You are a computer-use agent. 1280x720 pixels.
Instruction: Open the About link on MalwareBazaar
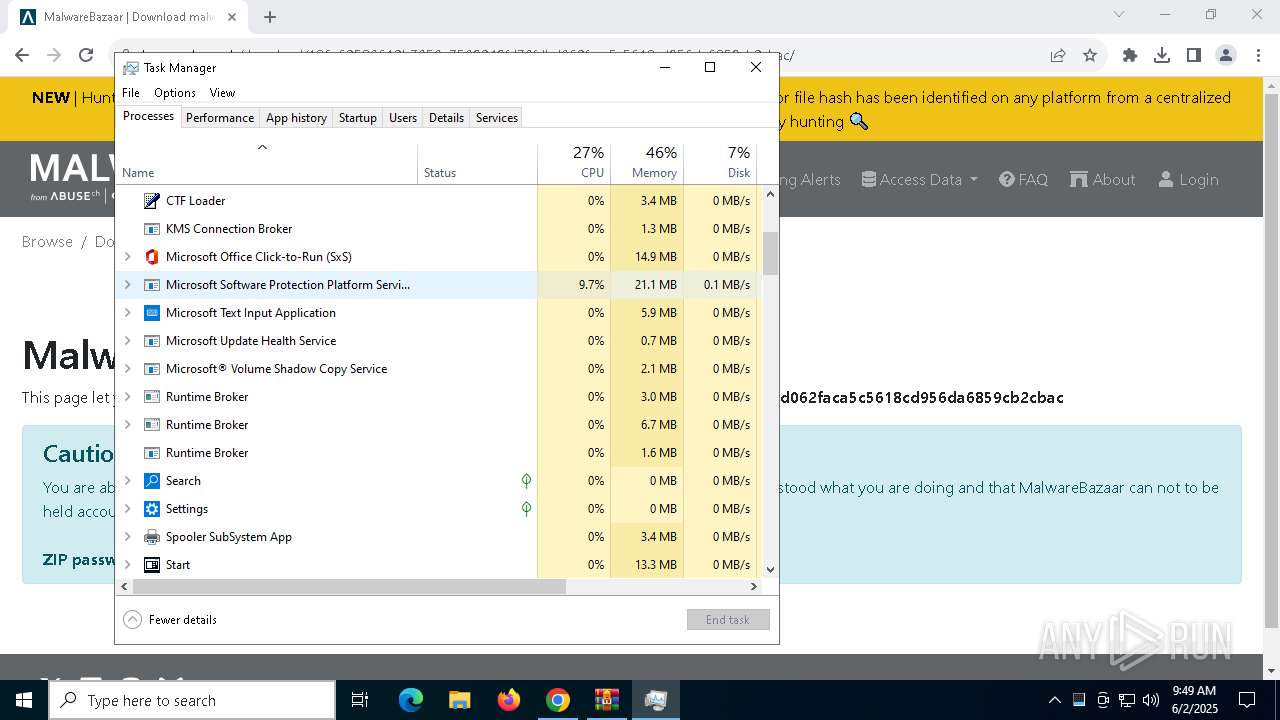click(1103, 180)
